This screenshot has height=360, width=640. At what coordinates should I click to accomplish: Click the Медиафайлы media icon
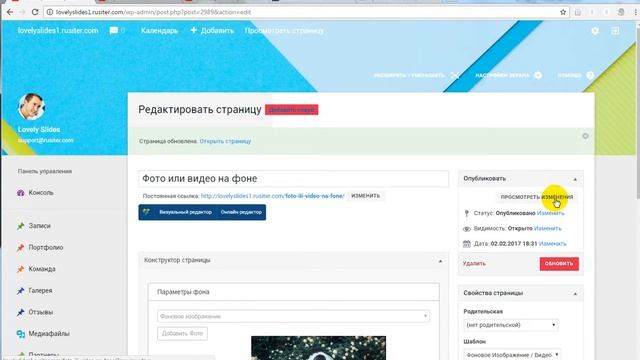click(x=21, y=334)
